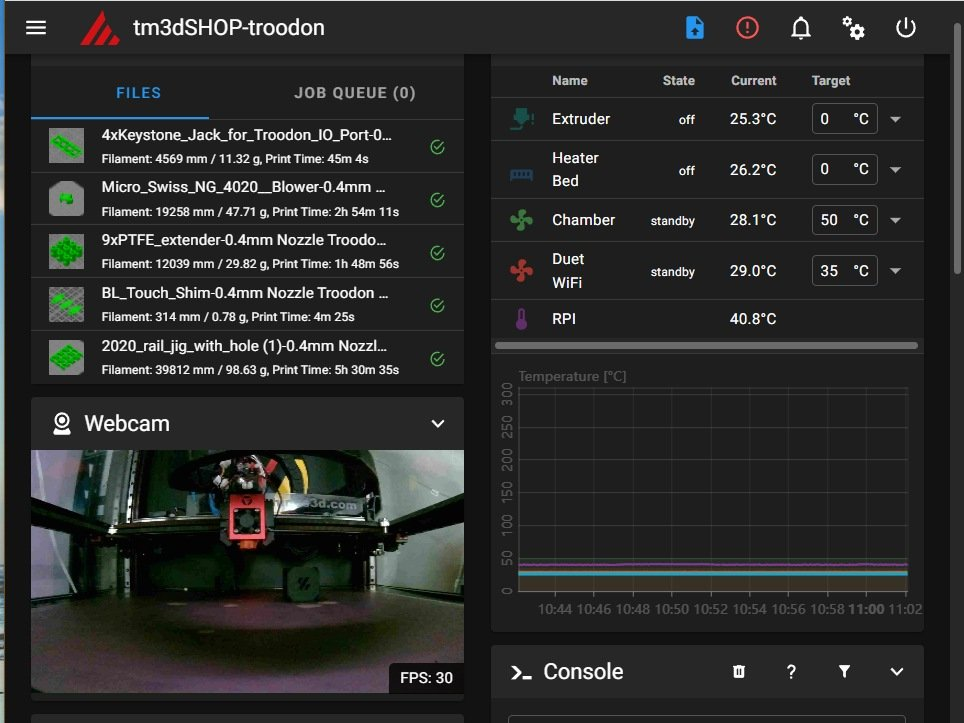Screen dimensions: 964x723
Task: Click status check of 9xPTFE_extender file
Action: [x=437, y=253]
